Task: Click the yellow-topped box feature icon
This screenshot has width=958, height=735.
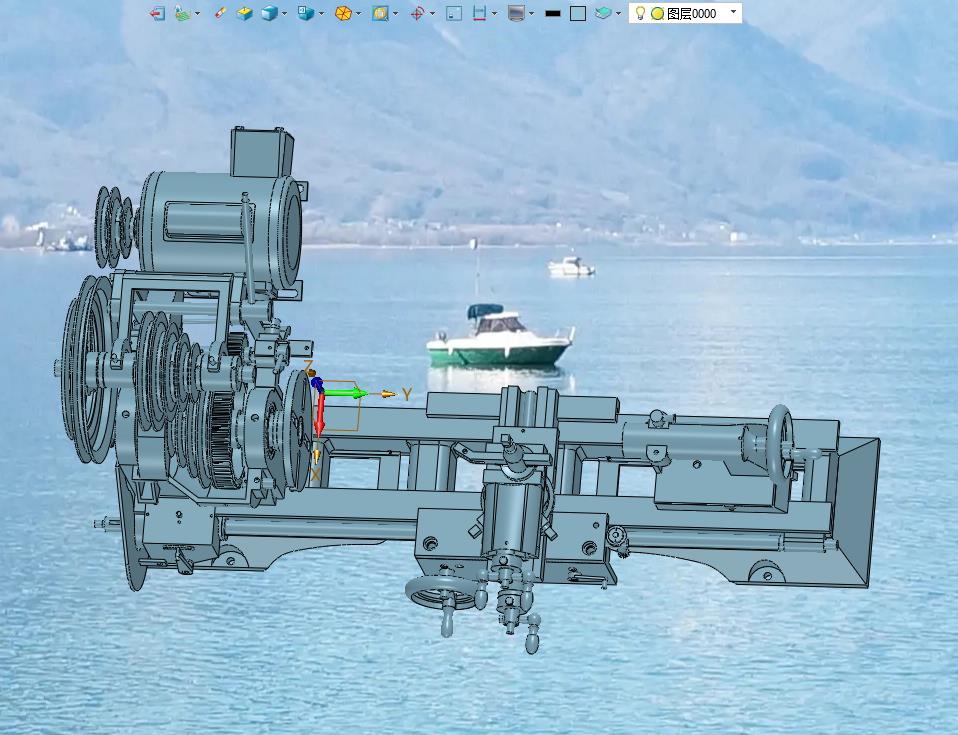Action: pos(245,13)
